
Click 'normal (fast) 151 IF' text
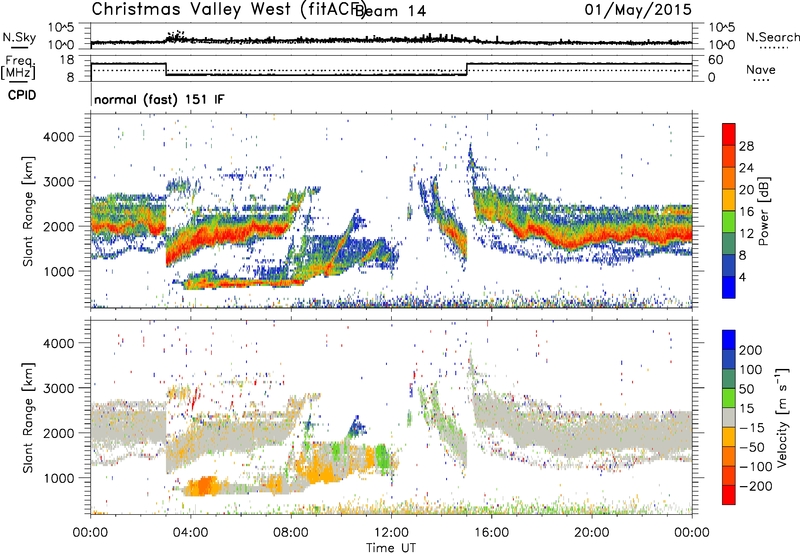[x=159, y=100]
